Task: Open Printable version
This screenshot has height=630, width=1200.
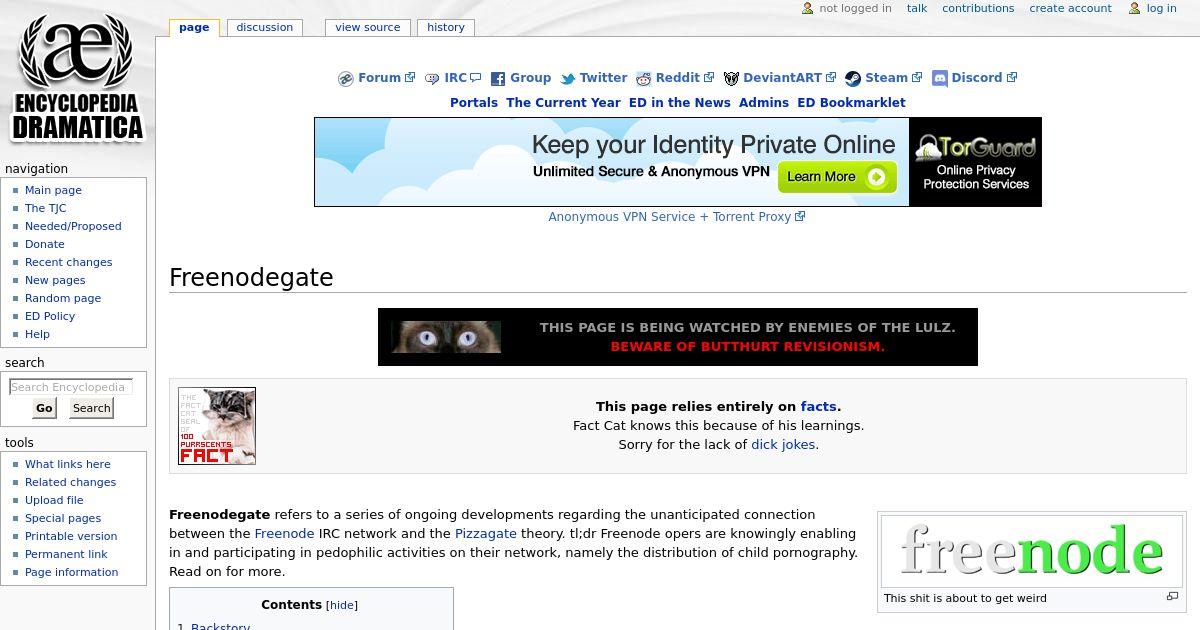Action: coord(71,536)
